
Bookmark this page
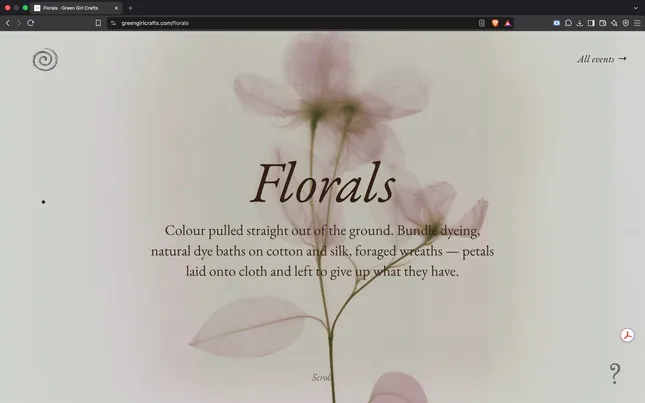(x=98, y=23)
